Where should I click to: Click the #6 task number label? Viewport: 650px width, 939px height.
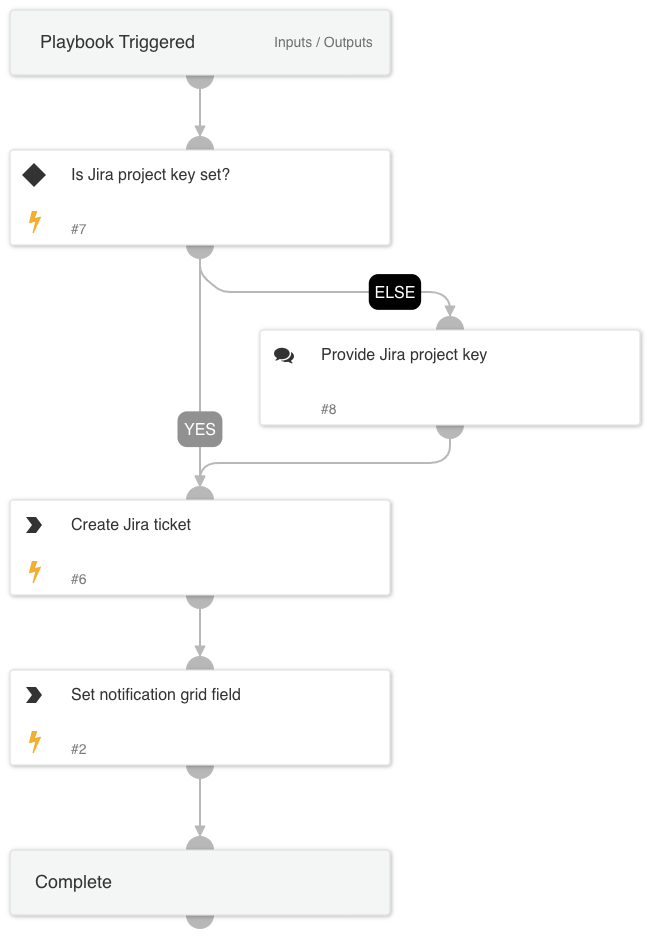click(78, 578)
